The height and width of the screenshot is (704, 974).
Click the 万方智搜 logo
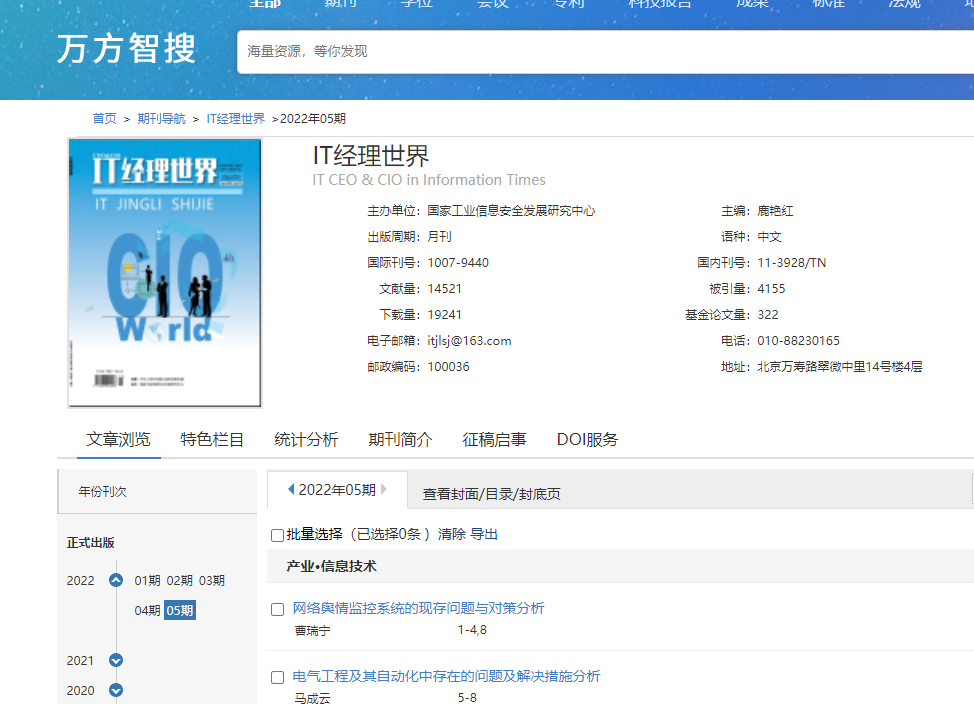click(127, 48)
